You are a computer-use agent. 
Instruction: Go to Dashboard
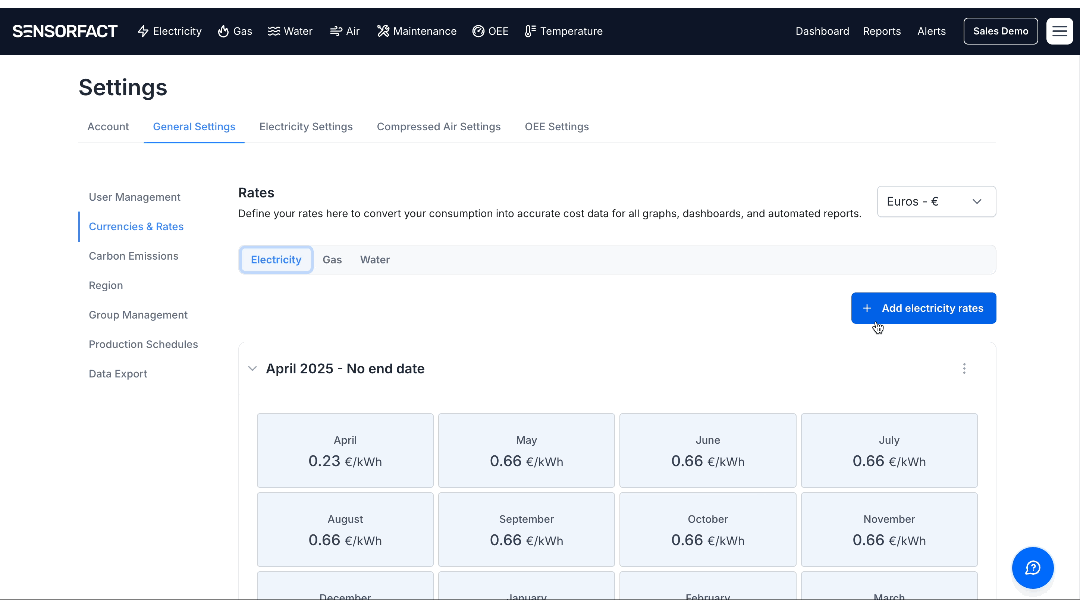[822, 31]
